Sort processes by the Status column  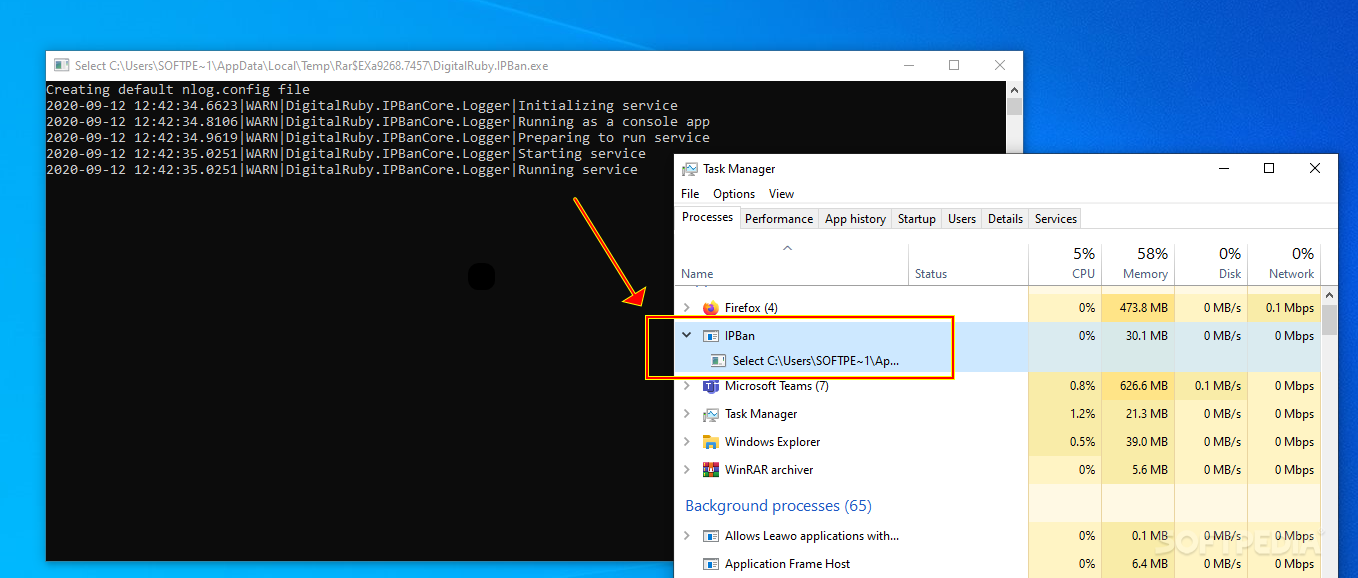[931, 274]
